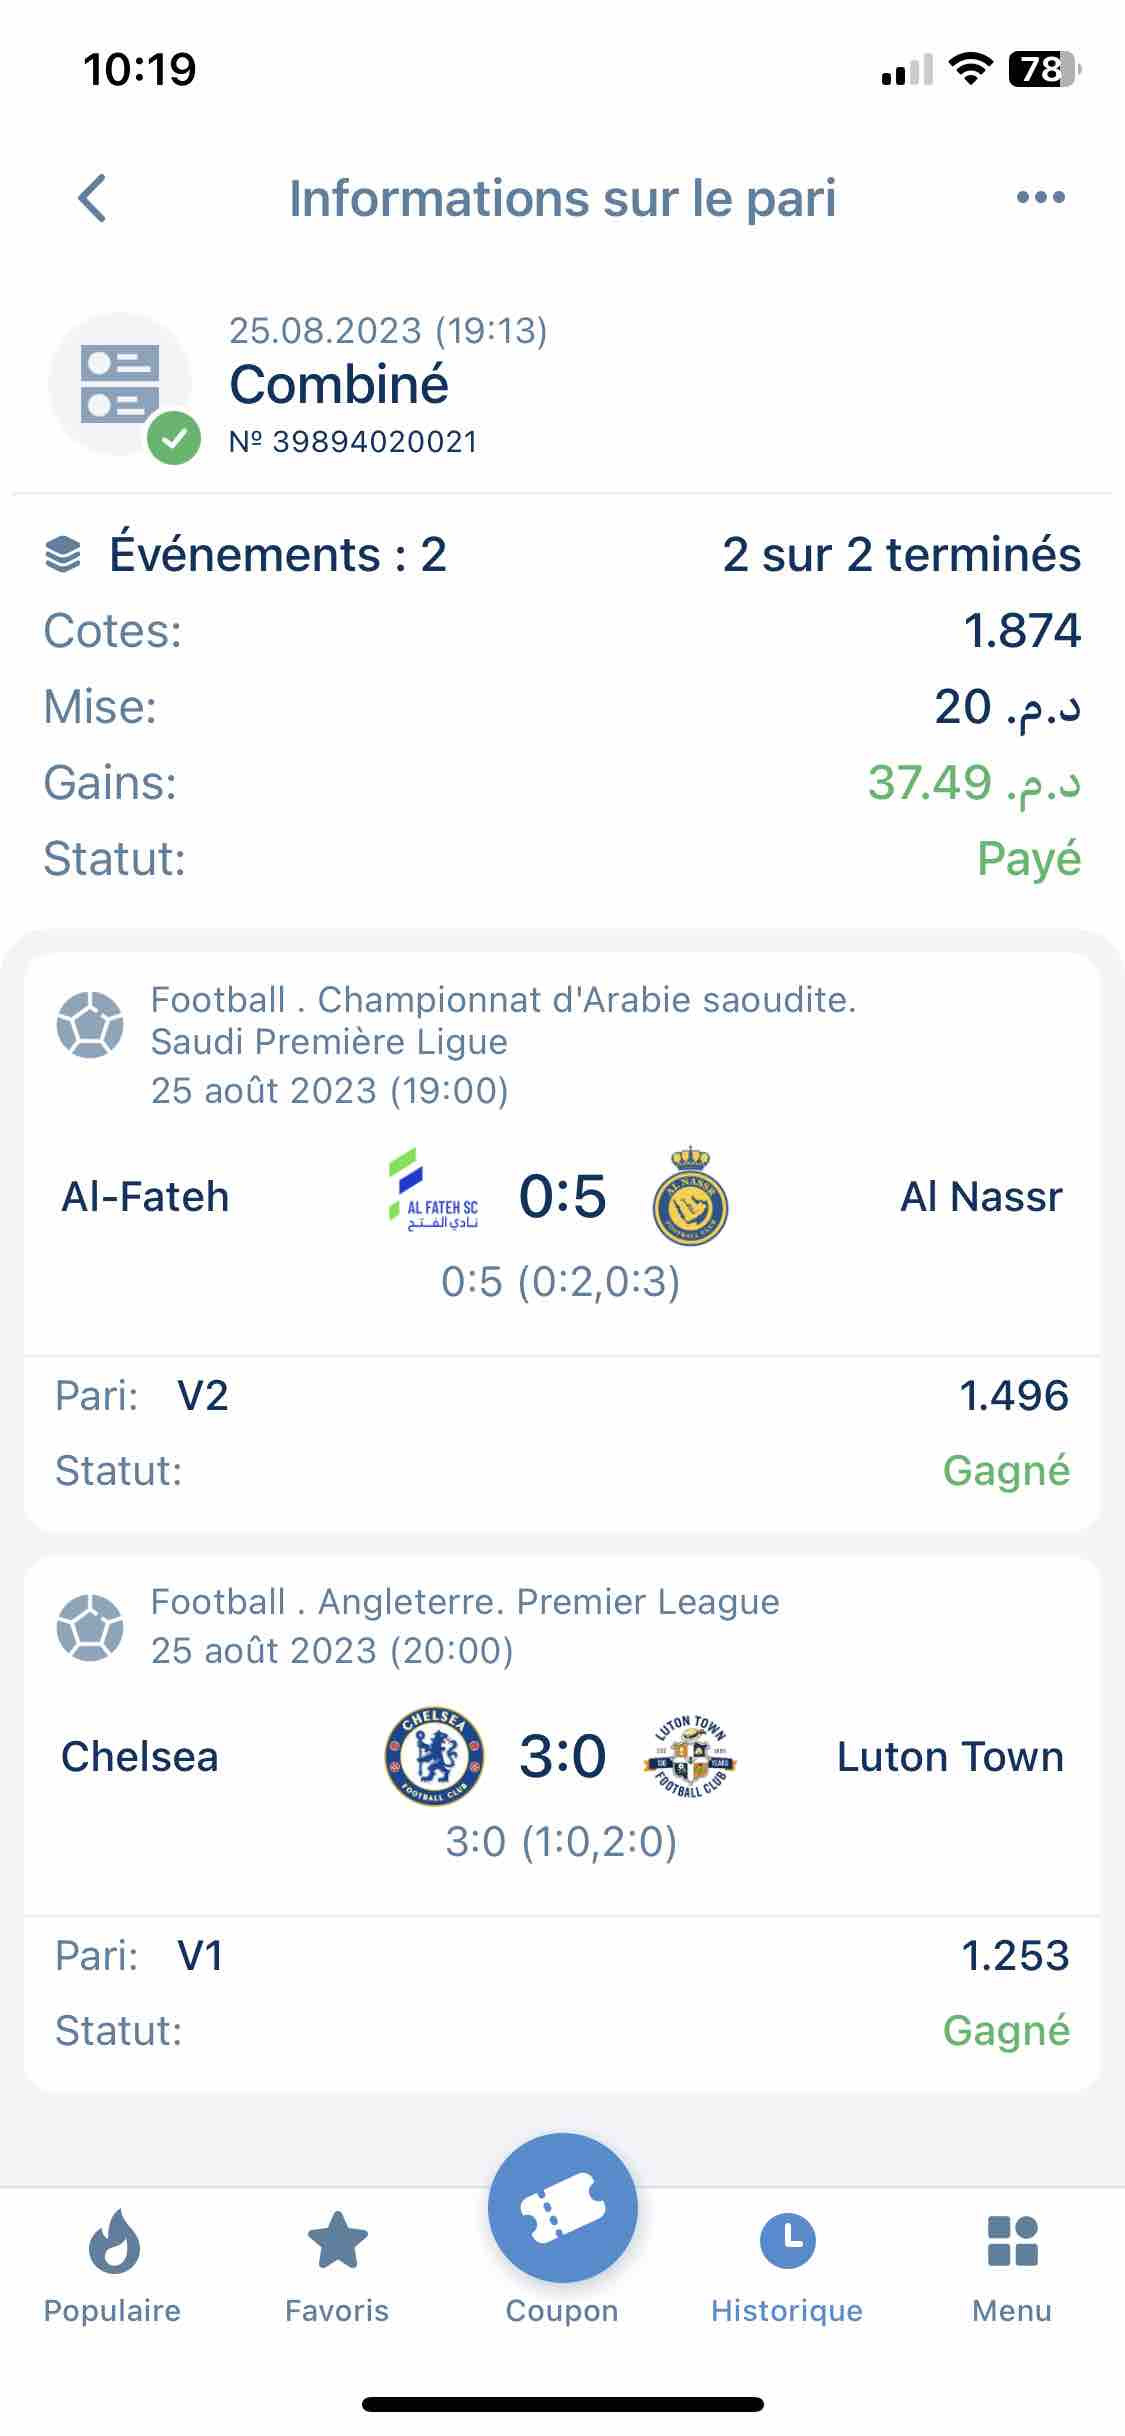Tap the Al Nassr club crest
The image size is (1125, 2436).
point(690,1195)
